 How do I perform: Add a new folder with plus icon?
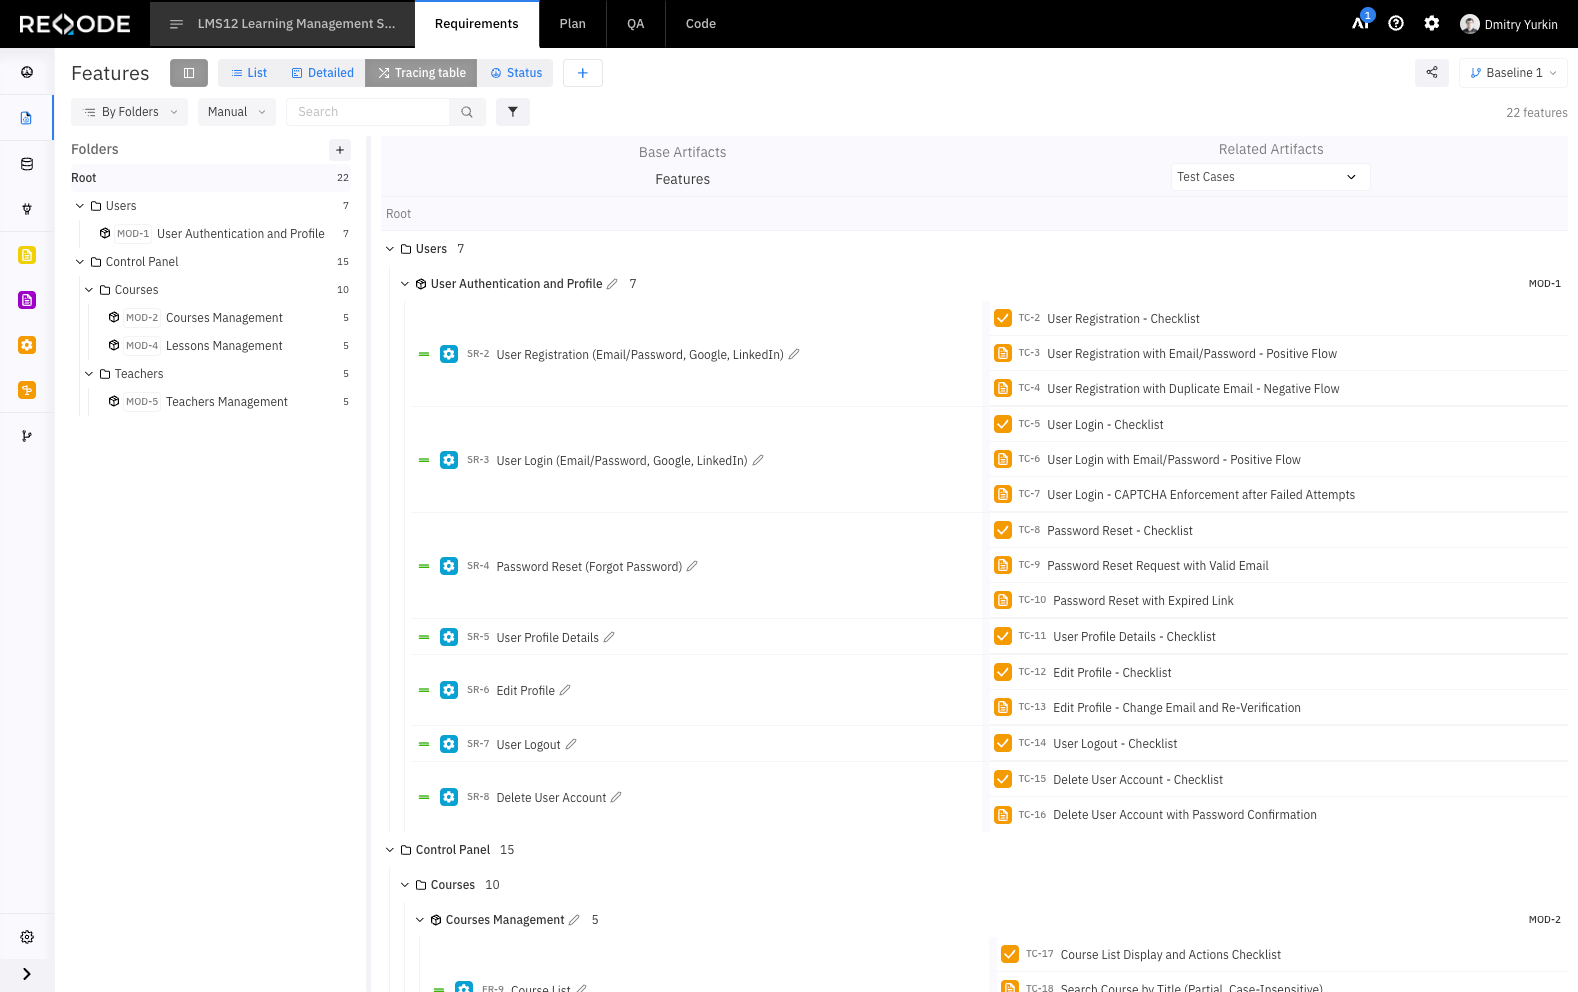pos(340,149)
